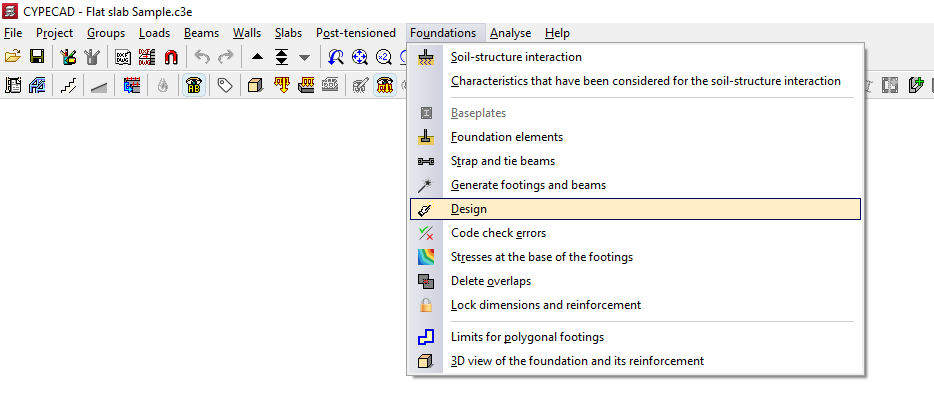This screenshot has height=412, width=934.
Task: Click the open folder icon
Action: (x=13, y=57)
